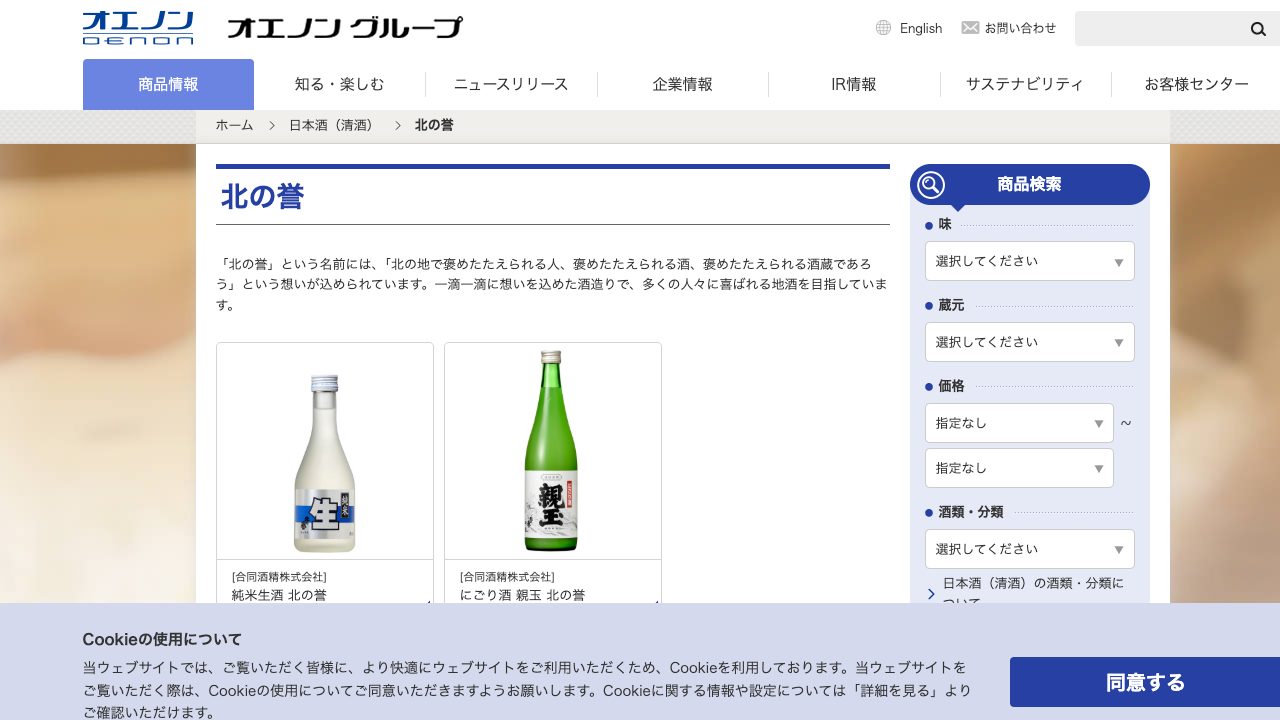Image resolution: width=1280 pixels, height=720 pixels.
Task: Open 純米生酒 北の誉 product link
Action: 279,595
